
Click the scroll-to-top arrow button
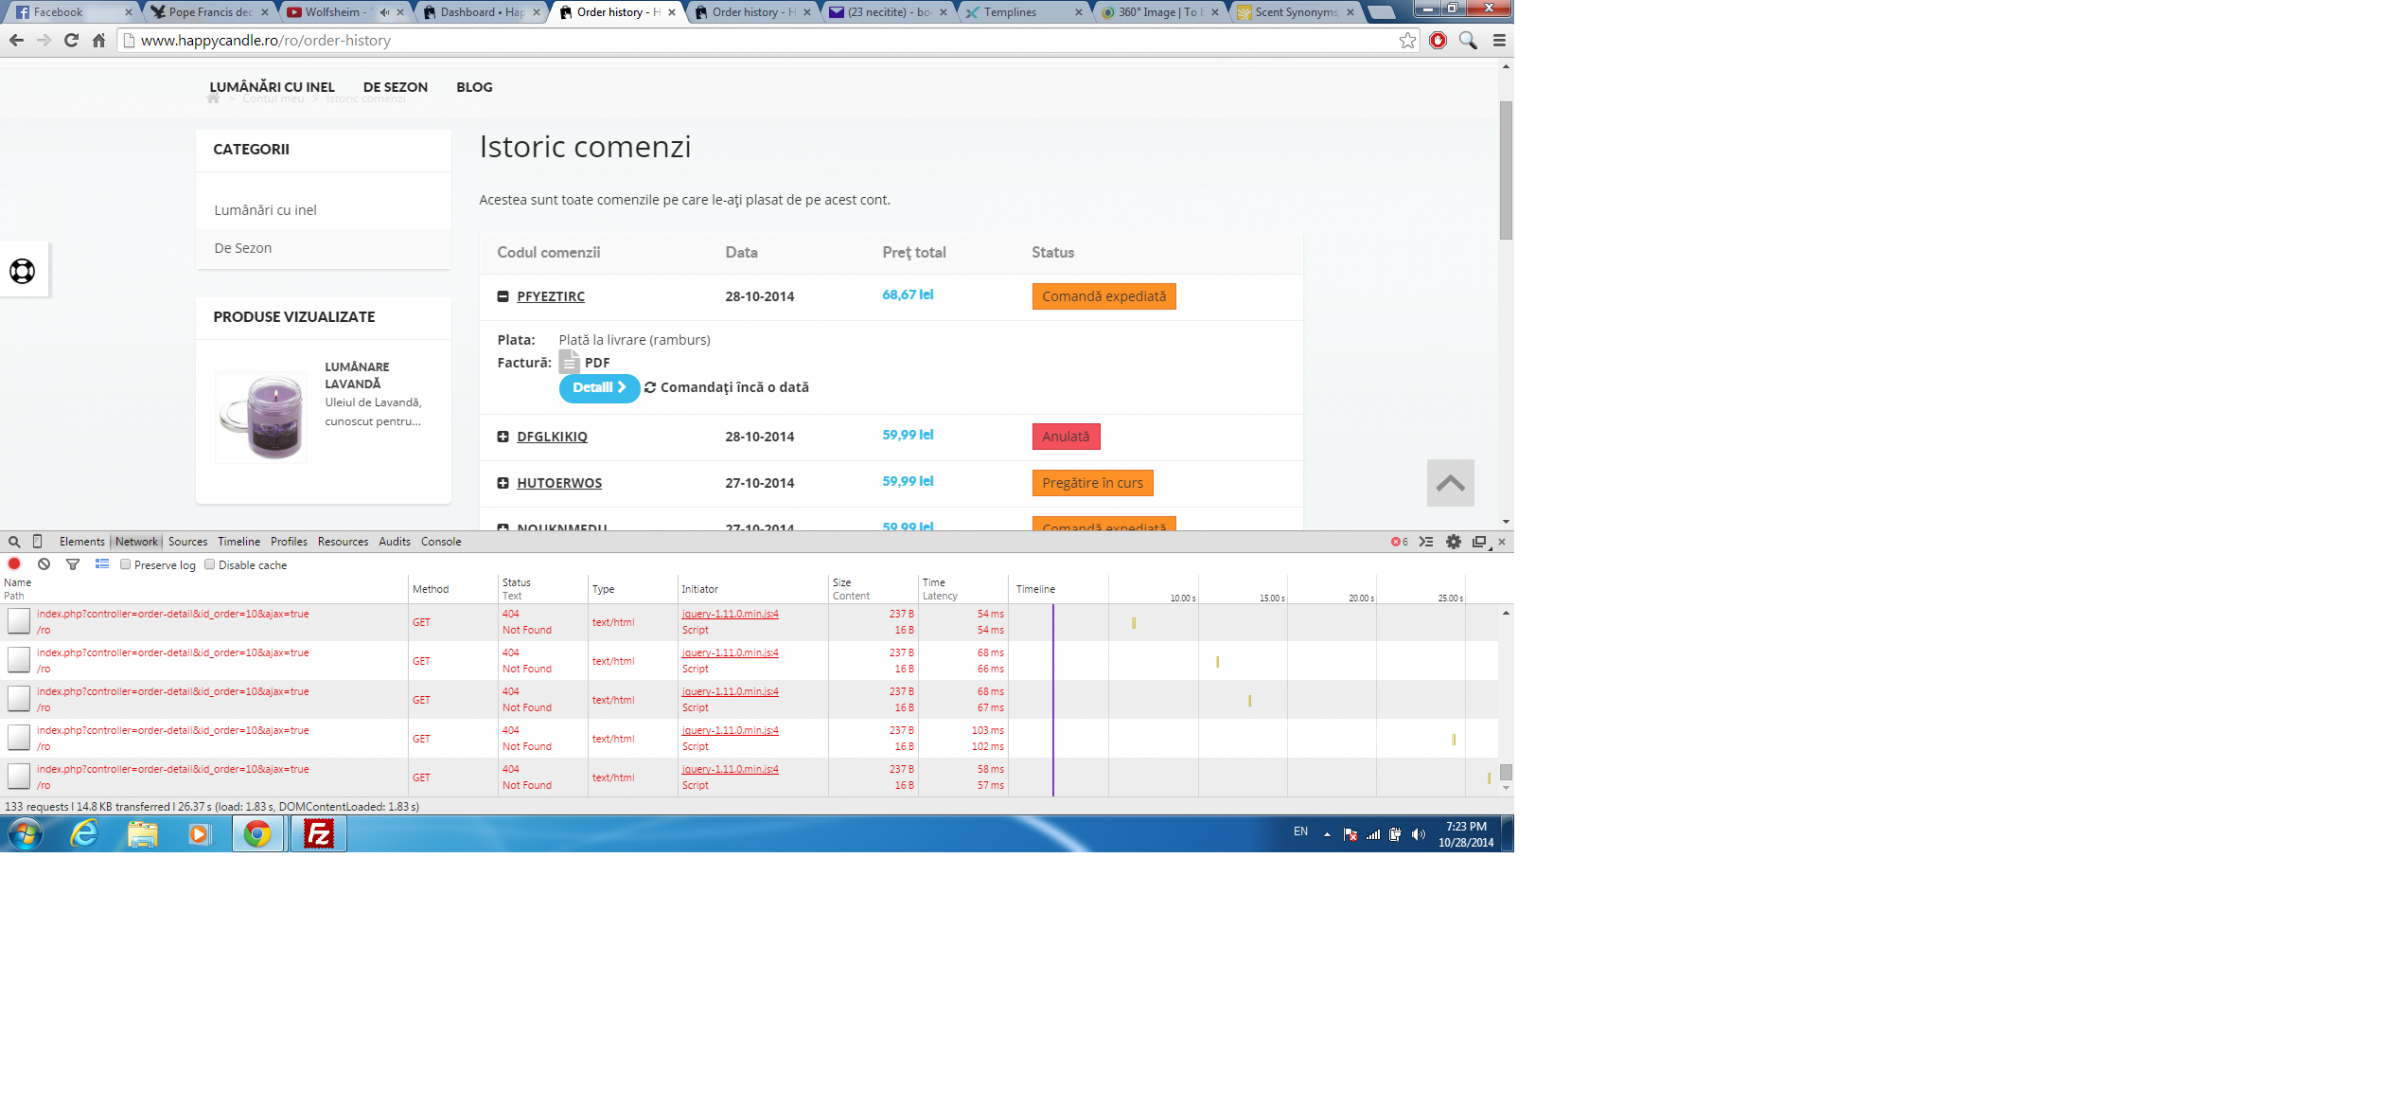coord(1450,483)
